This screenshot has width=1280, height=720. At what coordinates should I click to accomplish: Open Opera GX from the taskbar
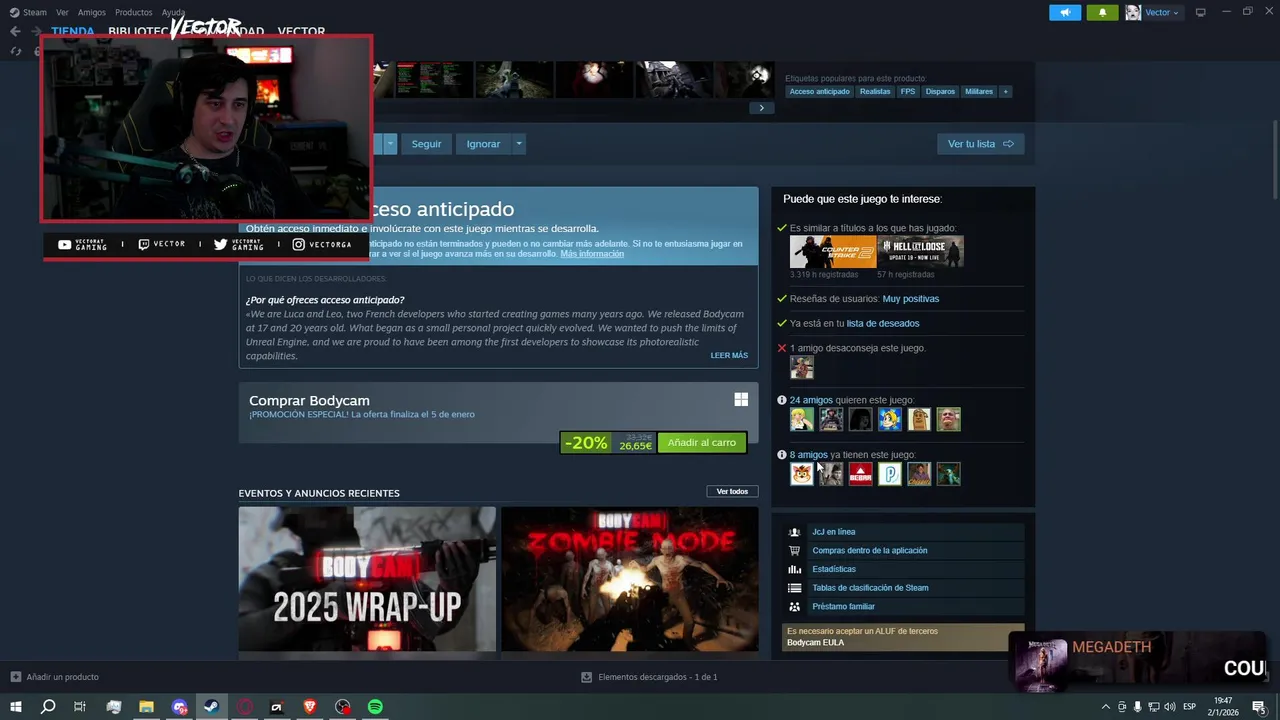pyautogui.click(x=244, y=707)
